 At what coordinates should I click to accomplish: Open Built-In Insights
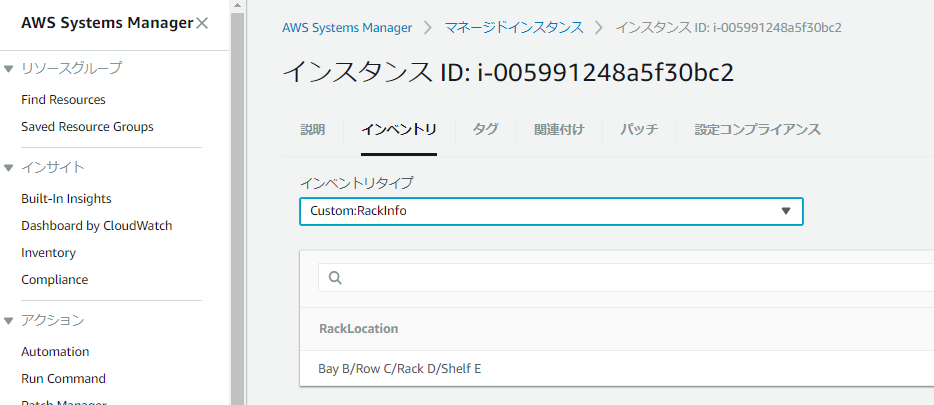66,198
